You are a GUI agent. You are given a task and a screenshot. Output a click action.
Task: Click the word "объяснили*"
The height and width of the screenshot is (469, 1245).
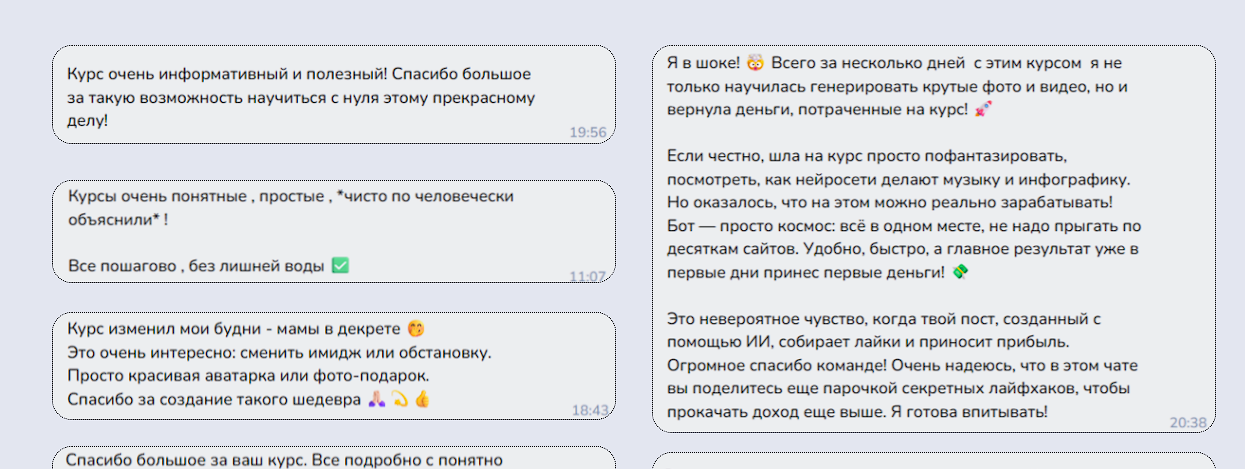[115, 218]
